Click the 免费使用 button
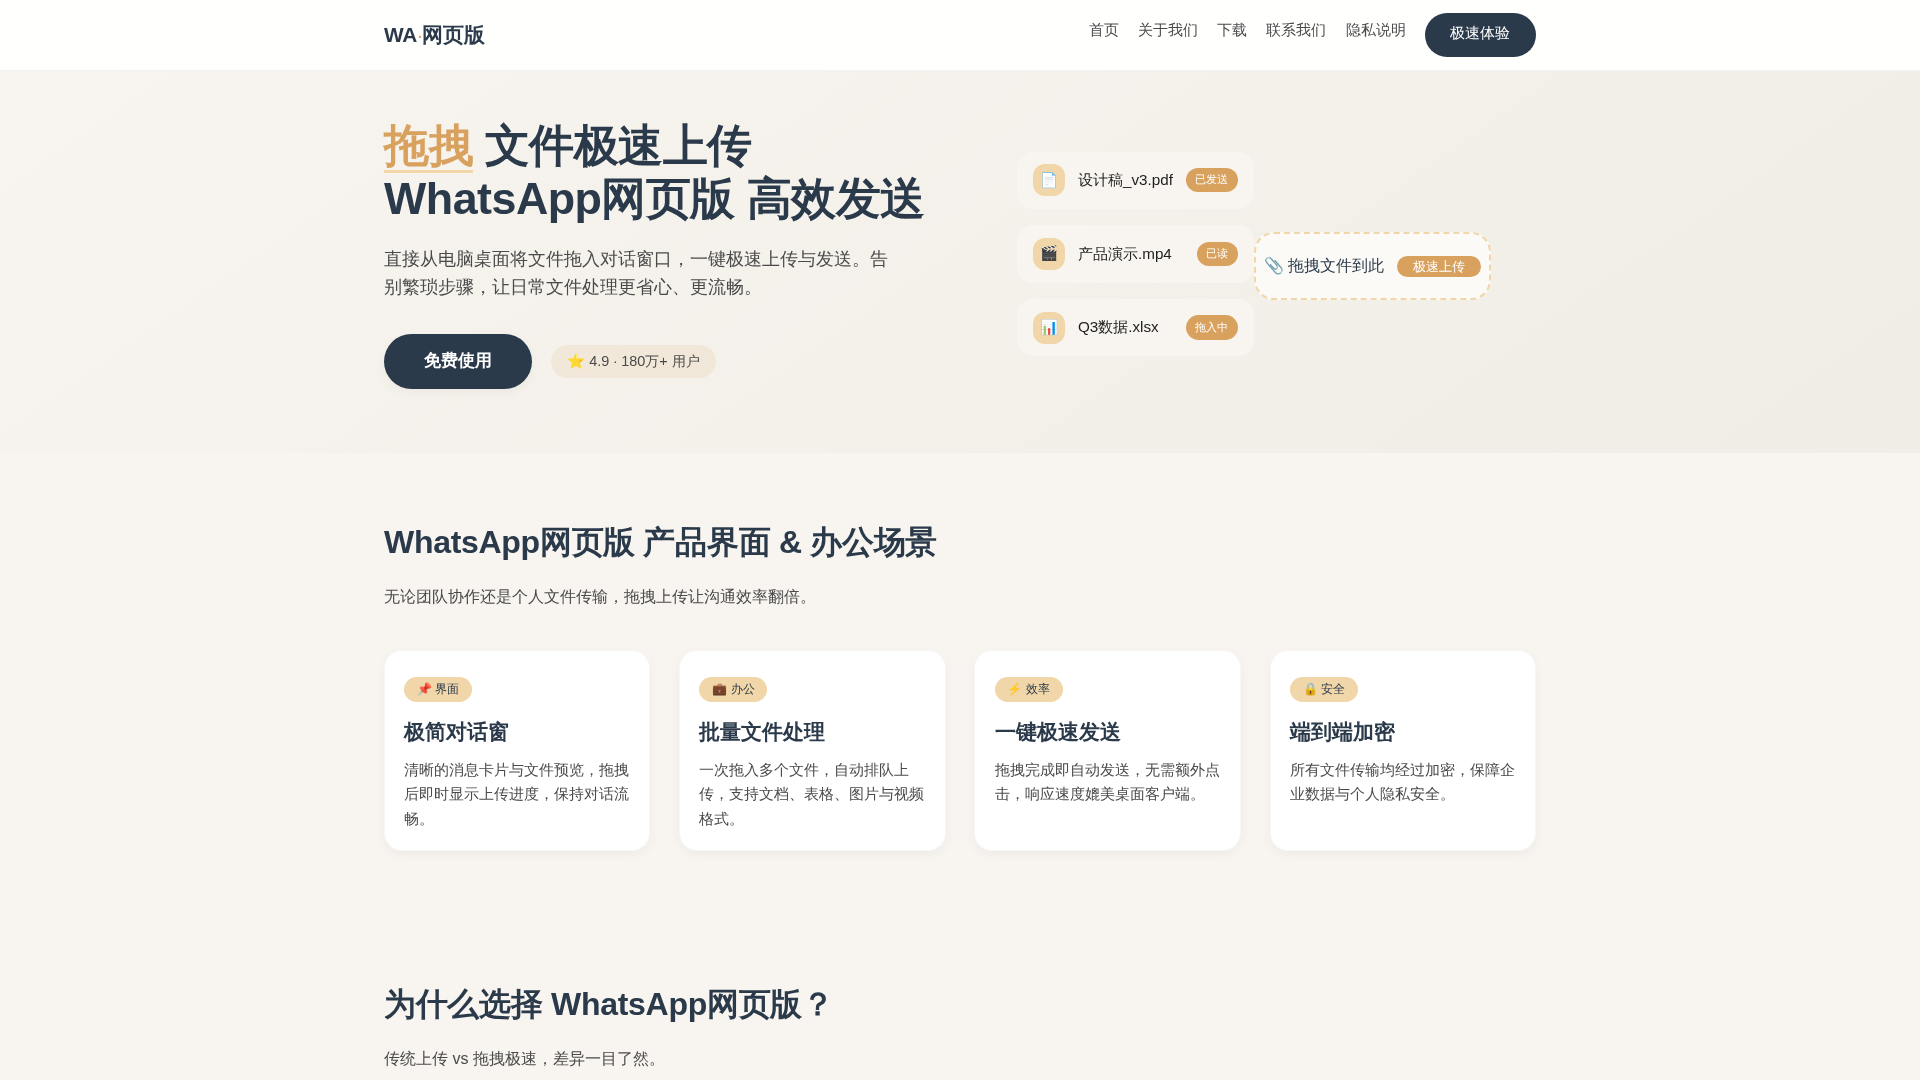The width and height of the screenshot is (1920, 1080). tap(458, 361)
